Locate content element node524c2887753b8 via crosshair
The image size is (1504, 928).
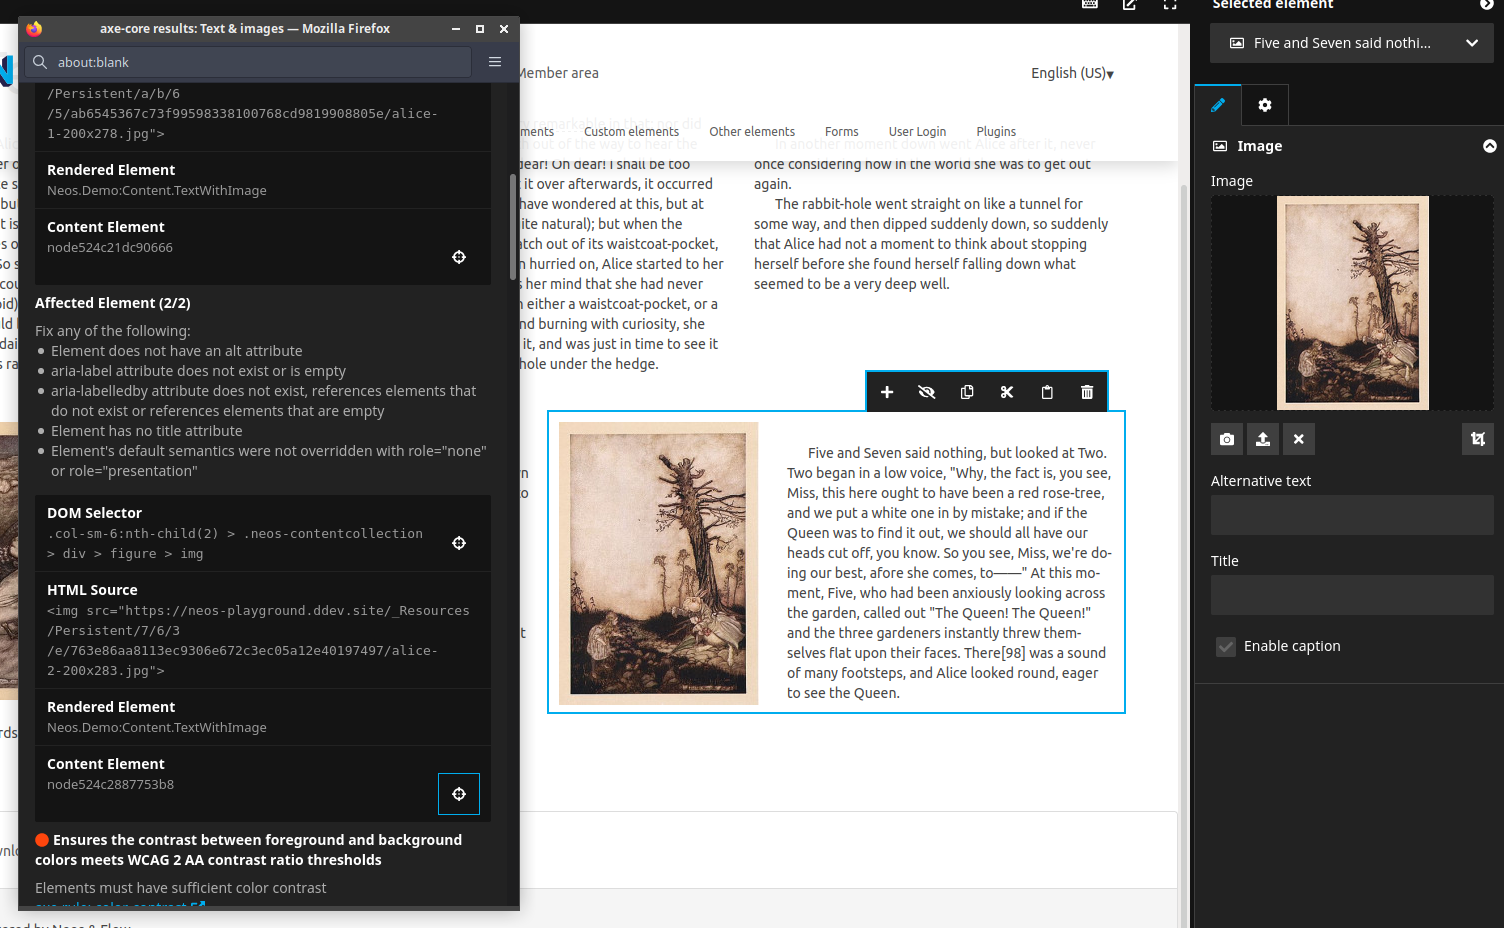click(x=459, y=794)
